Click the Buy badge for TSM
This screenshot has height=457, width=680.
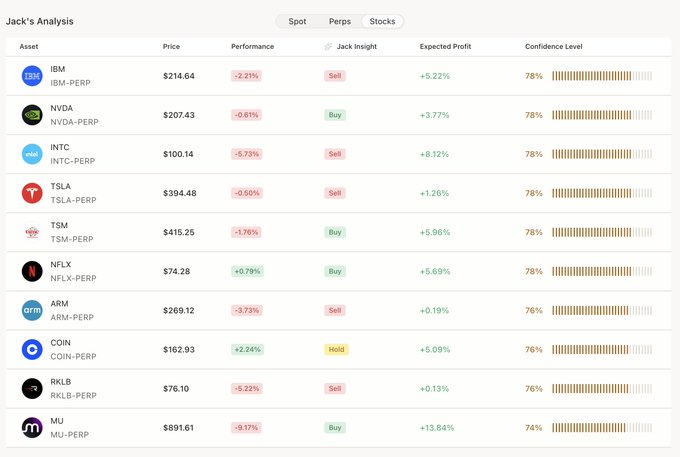(335, 232)
